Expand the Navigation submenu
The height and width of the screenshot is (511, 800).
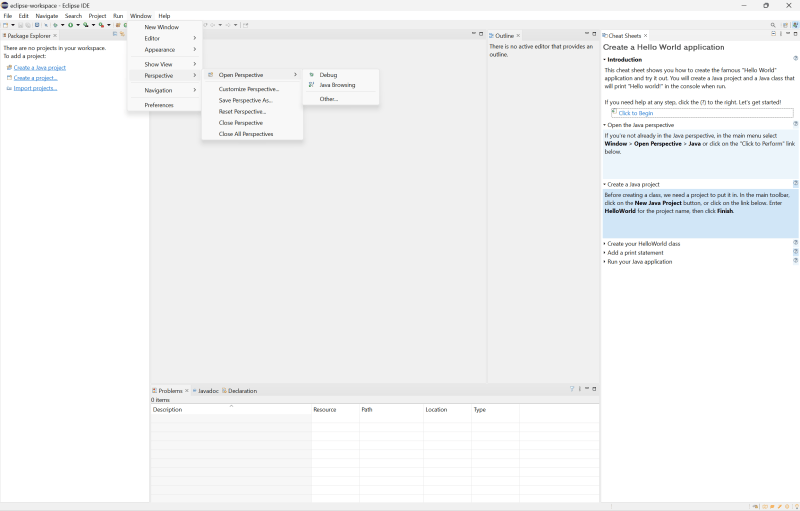click(165, 90)
